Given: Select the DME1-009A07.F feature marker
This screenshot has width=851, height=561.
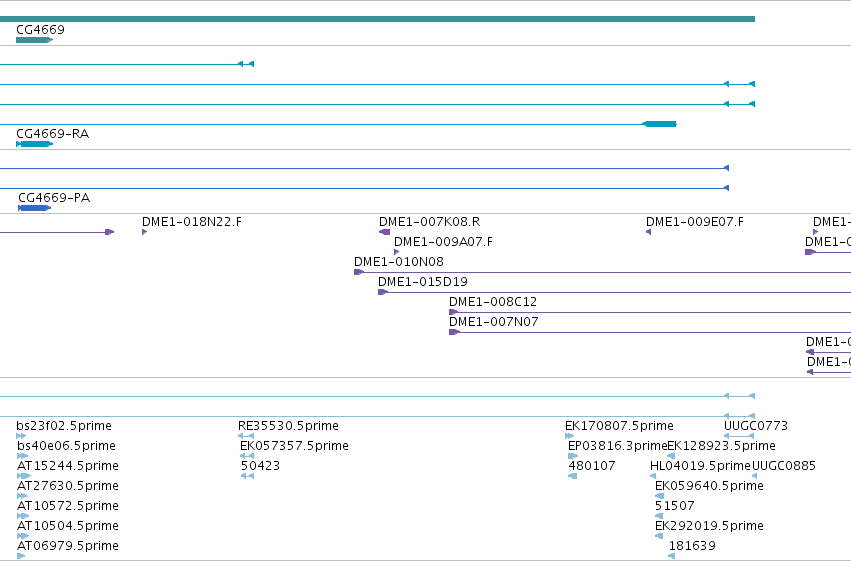Looking at the screenshot, I should 397,252.
